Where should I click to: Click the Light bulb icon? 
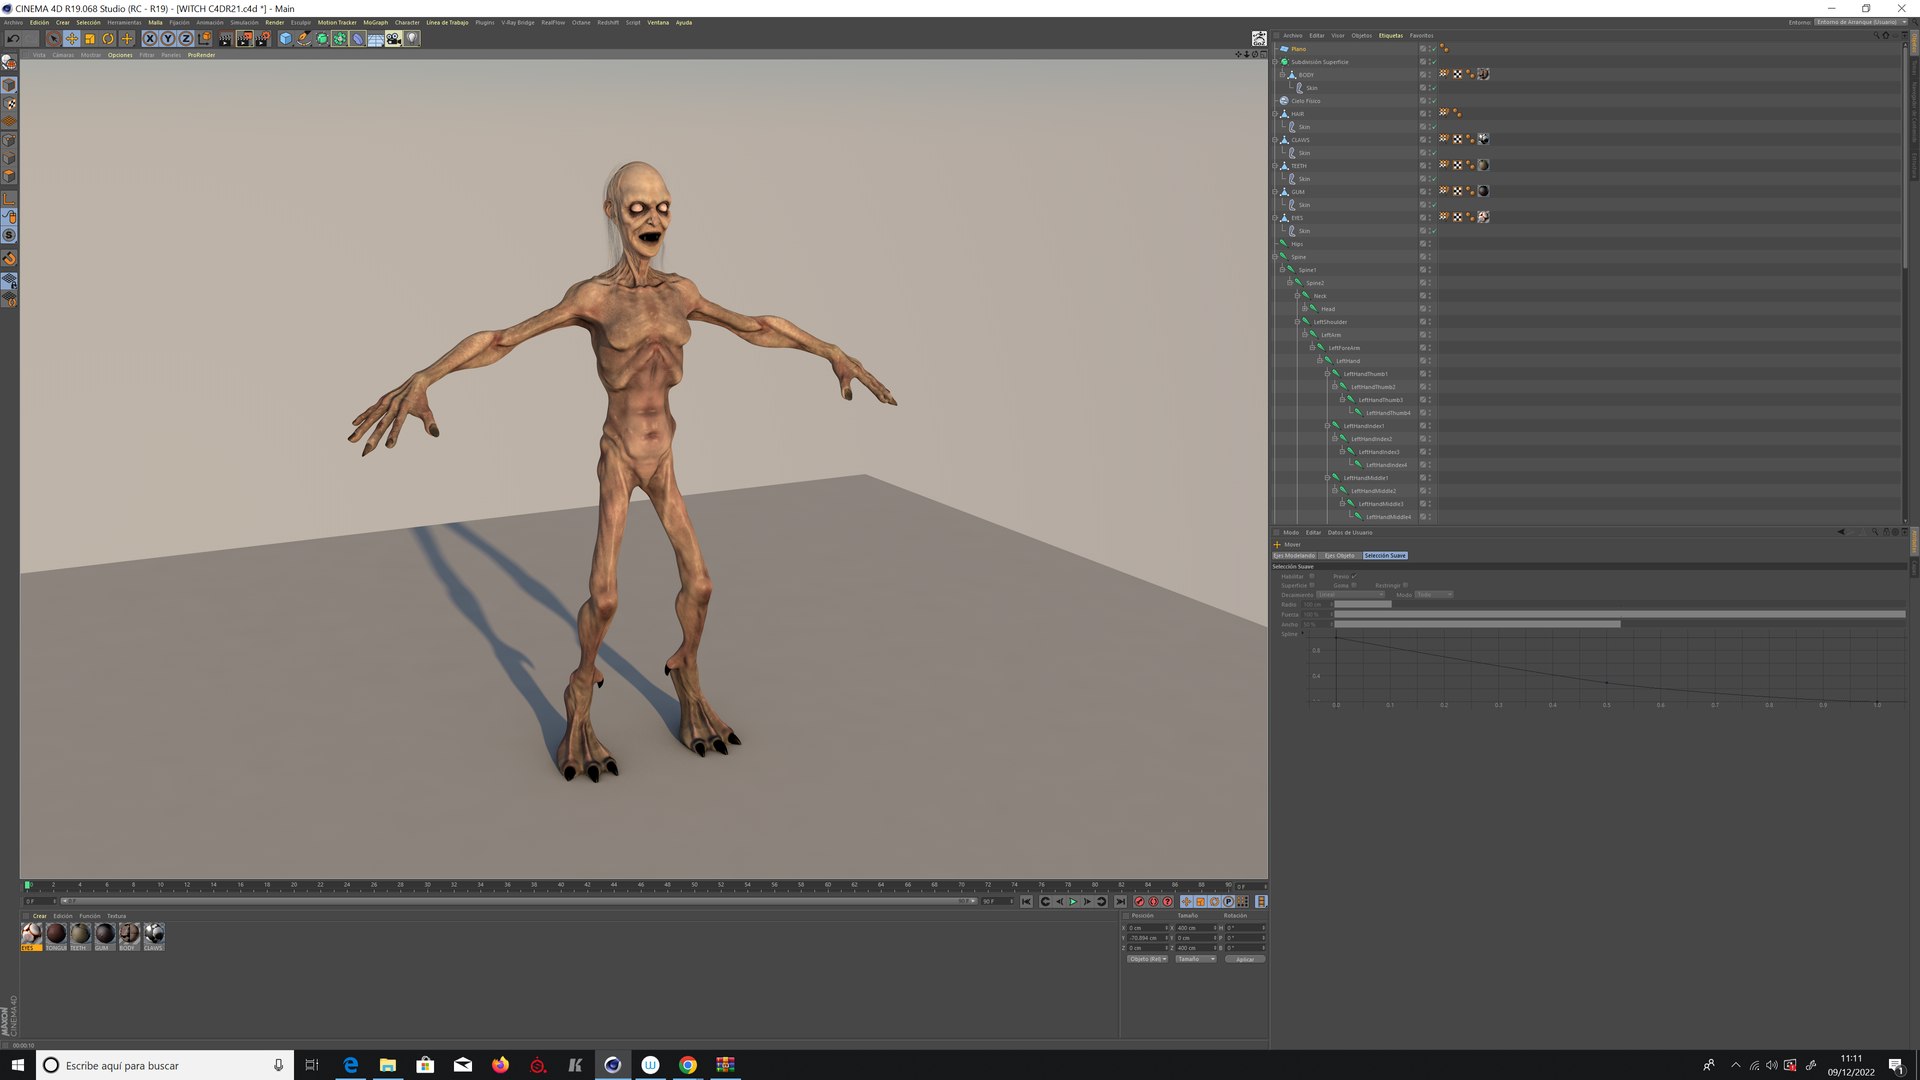(412, 39)
